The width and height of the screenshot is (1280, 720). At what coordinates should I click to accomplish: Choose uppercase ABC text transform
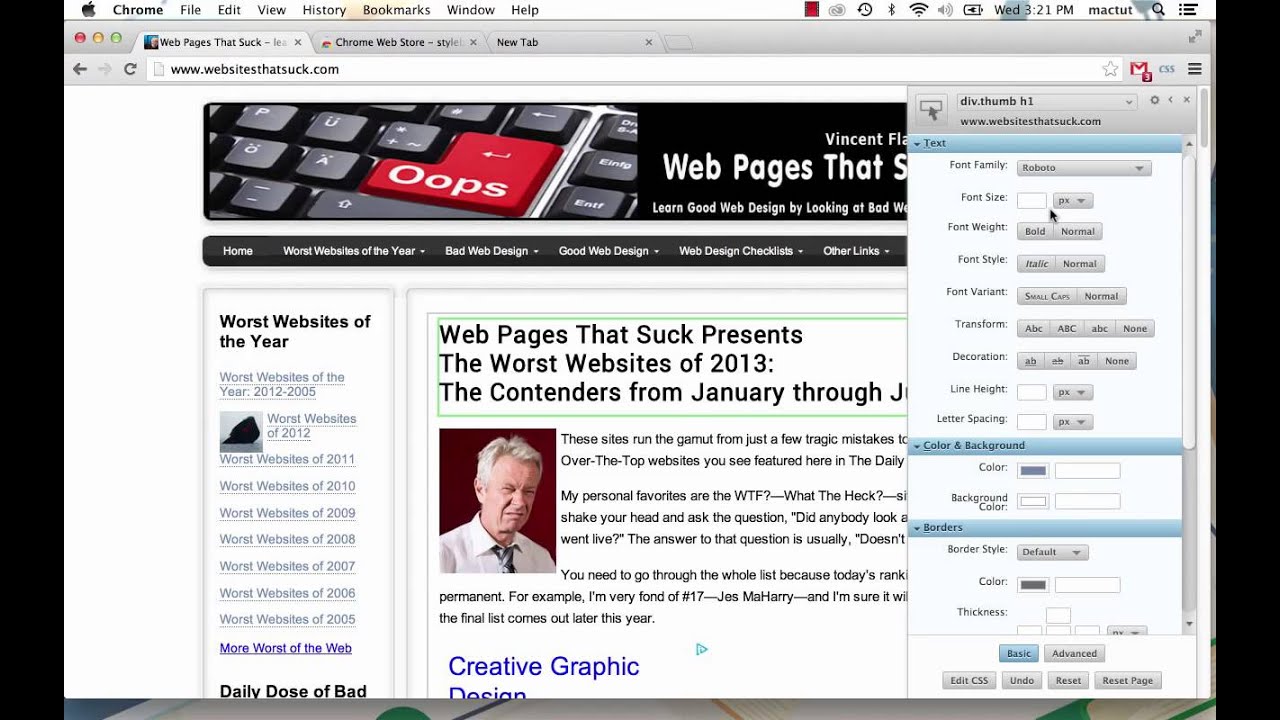pos(1067,328)
